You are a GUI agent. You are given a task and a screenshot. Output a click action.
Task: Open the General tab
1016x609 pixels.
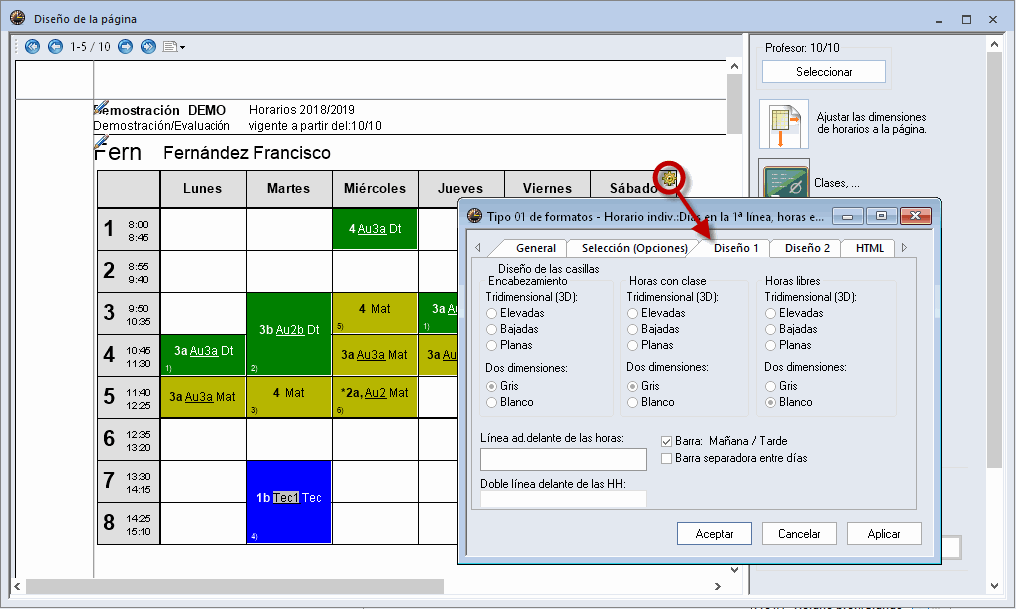(535, 248)
